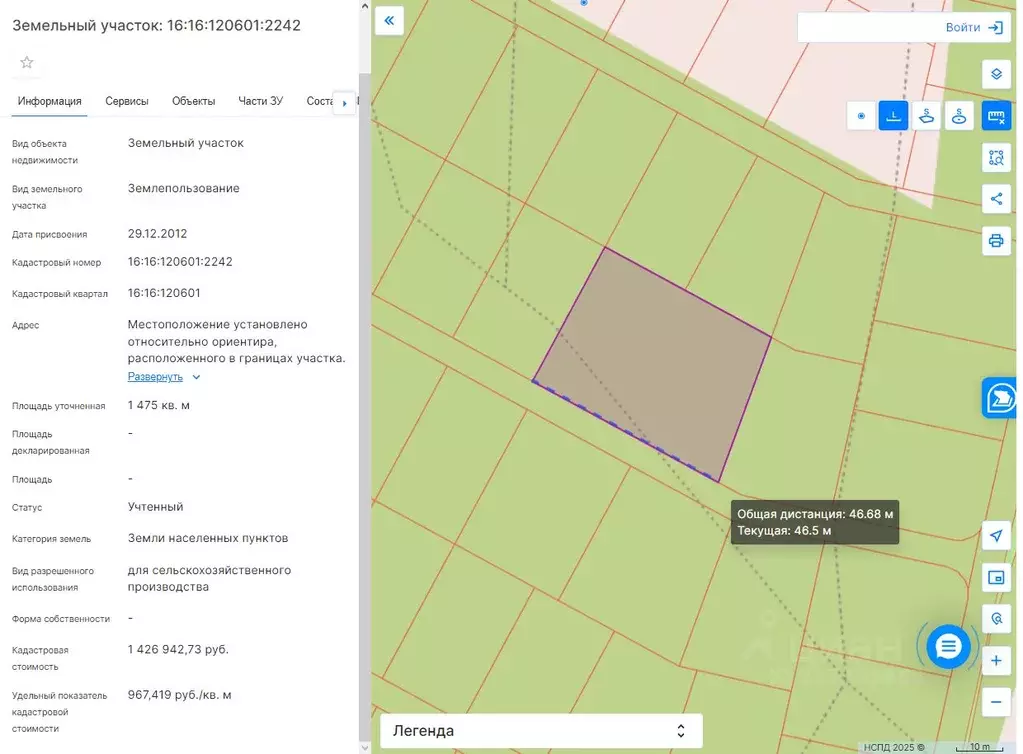
Task: Share the current map view
Action: [996, 199]
